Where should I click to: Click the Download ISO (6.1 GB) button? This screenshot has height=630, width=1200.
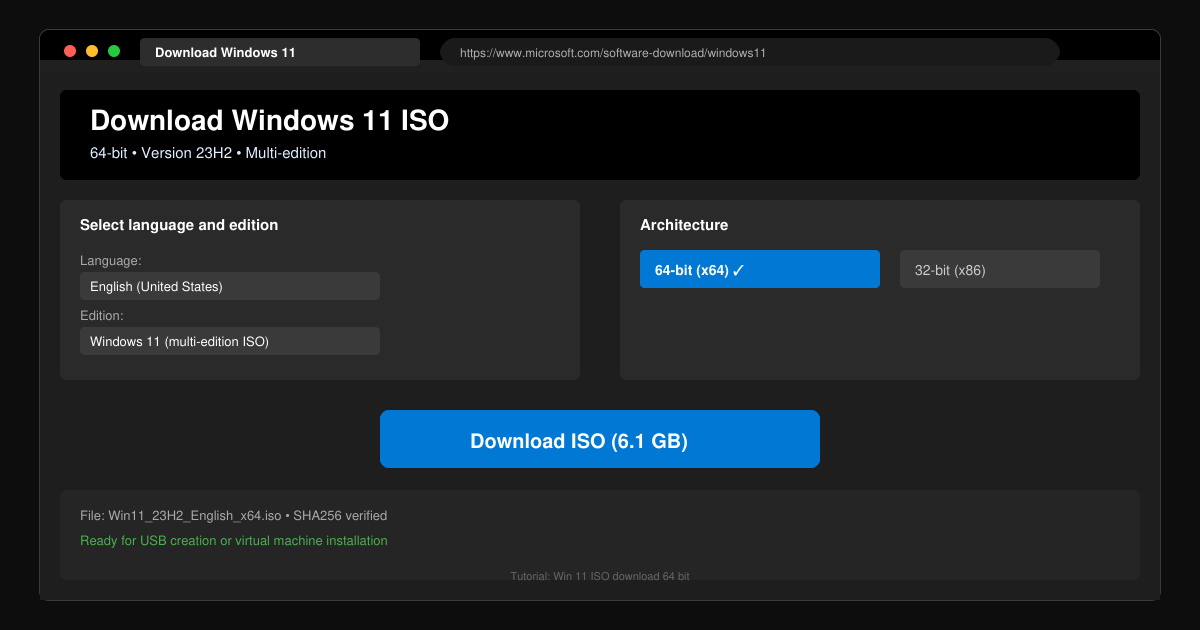click(600, 439)
